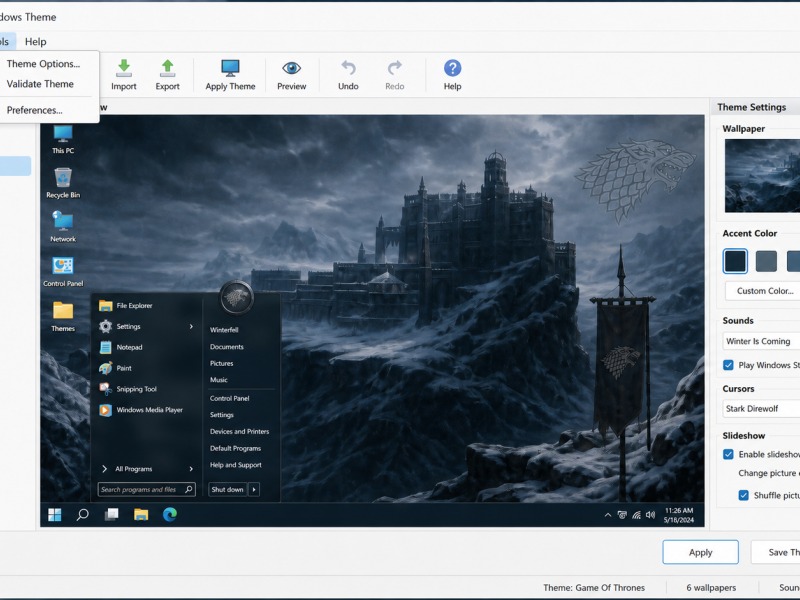
Task: Click the network icon in preview tray
Action: tap(636, 515)
